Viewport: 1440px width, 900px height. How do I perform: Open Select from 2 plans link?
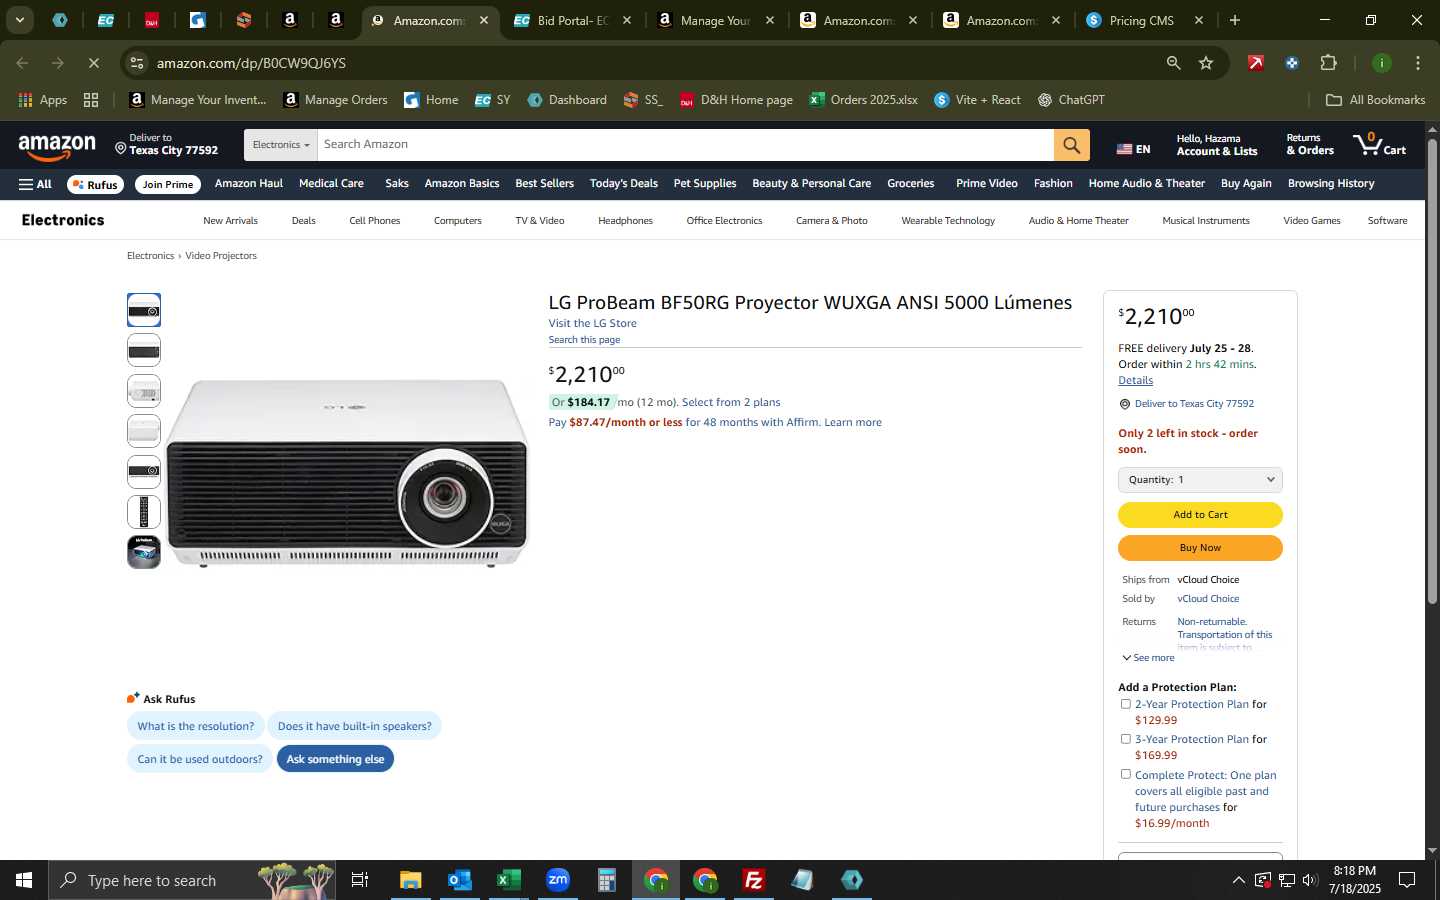pos(731,402)
